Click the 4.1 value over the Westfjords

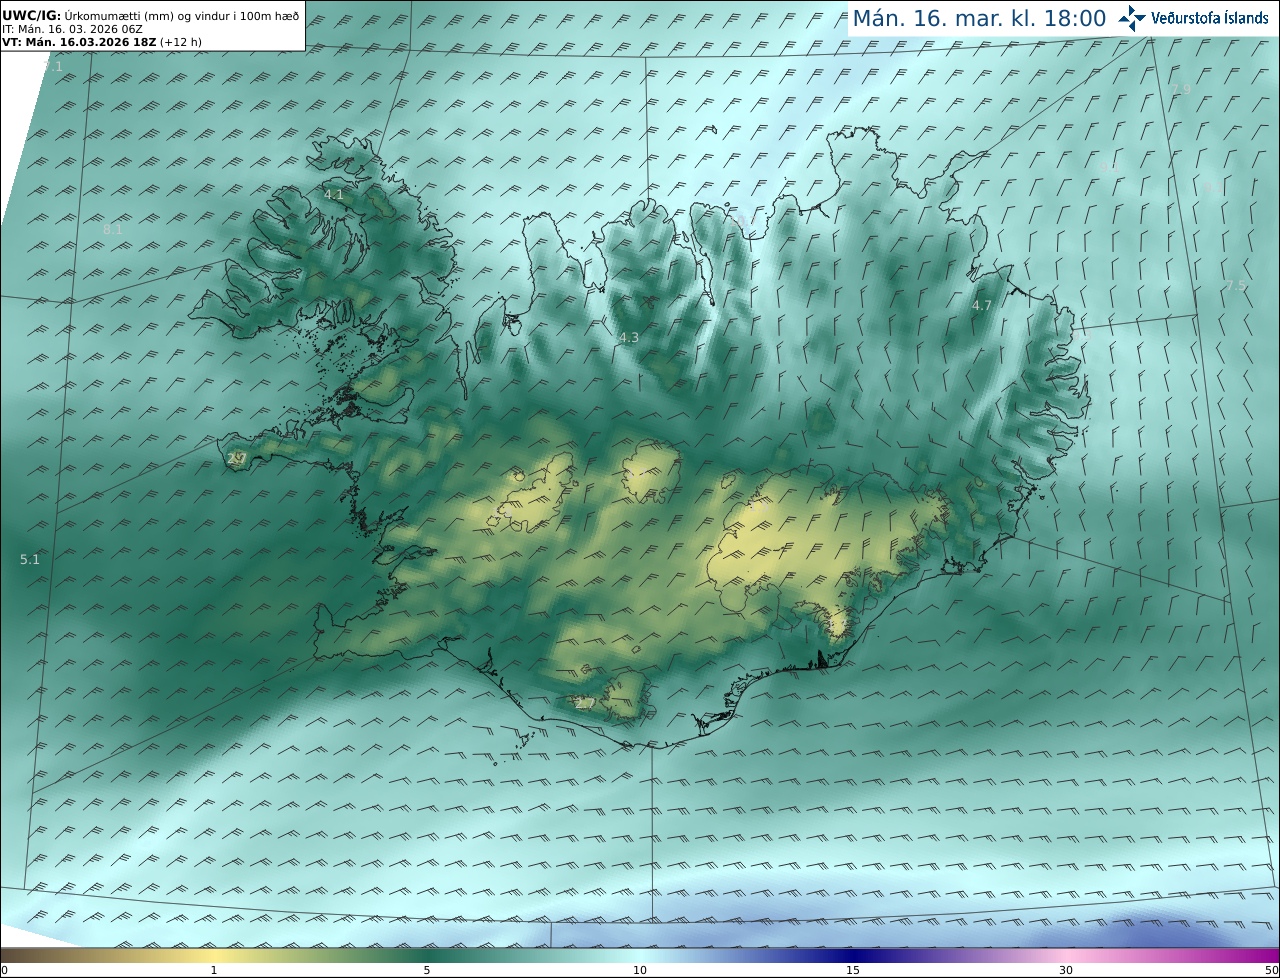point(334,195)
